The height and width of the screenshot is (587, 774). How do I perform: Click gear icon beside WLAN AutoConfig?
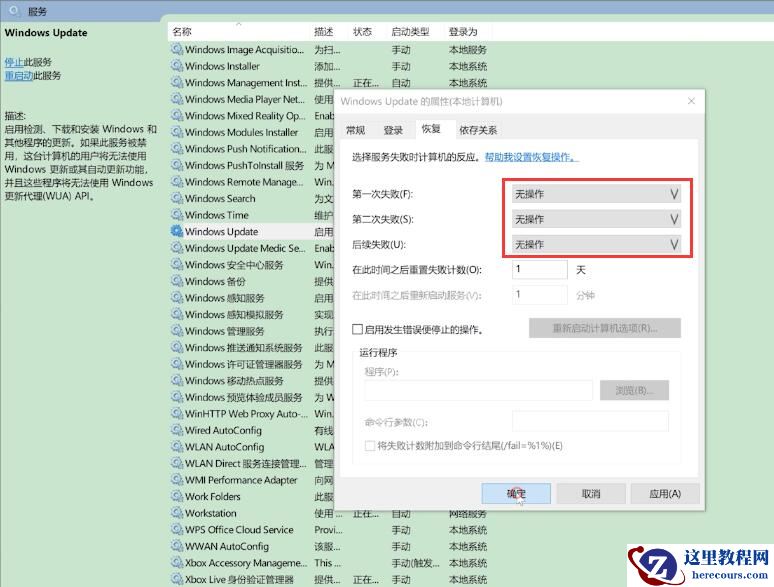pyautogui.click(x=177, y=447)
